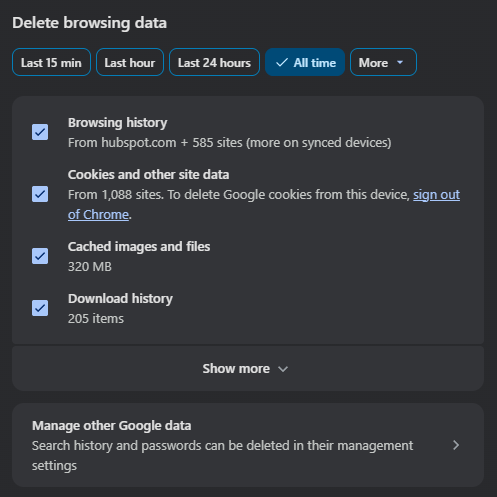Choose the Last 24 hours chip

214,62
